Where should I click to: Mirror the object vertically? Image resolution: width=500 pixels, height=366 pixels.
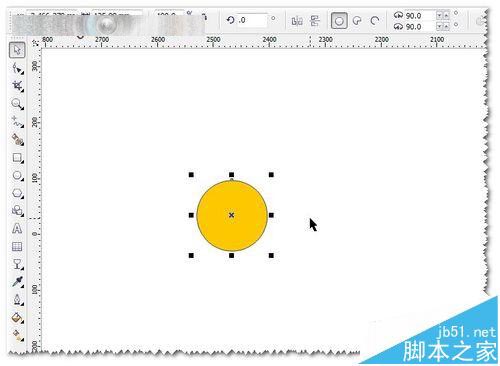315,21
